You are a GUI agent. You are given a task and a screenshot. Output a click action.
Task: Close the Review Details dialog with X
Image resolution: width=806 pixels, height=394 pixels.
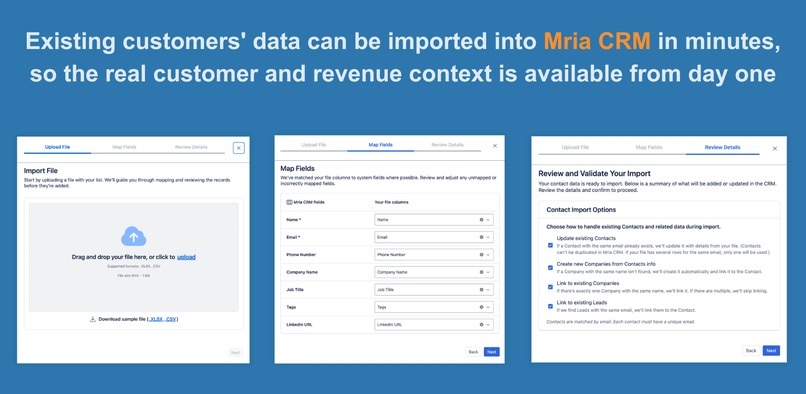click(x=775, y=149)
